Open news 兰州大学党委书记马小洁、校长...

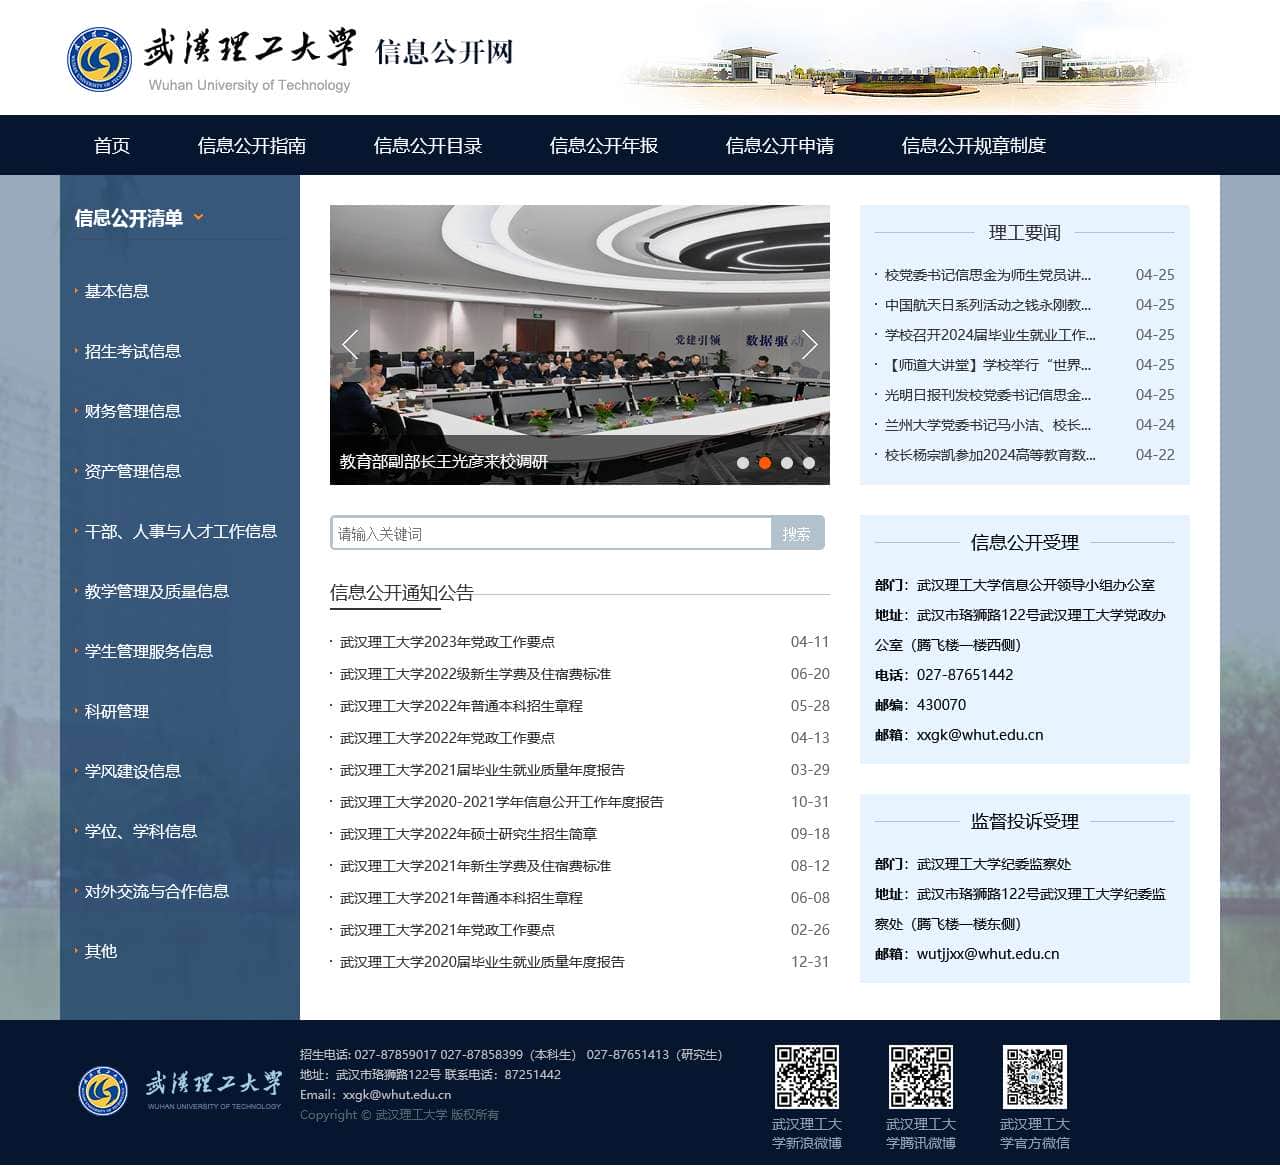coord(988,425)
